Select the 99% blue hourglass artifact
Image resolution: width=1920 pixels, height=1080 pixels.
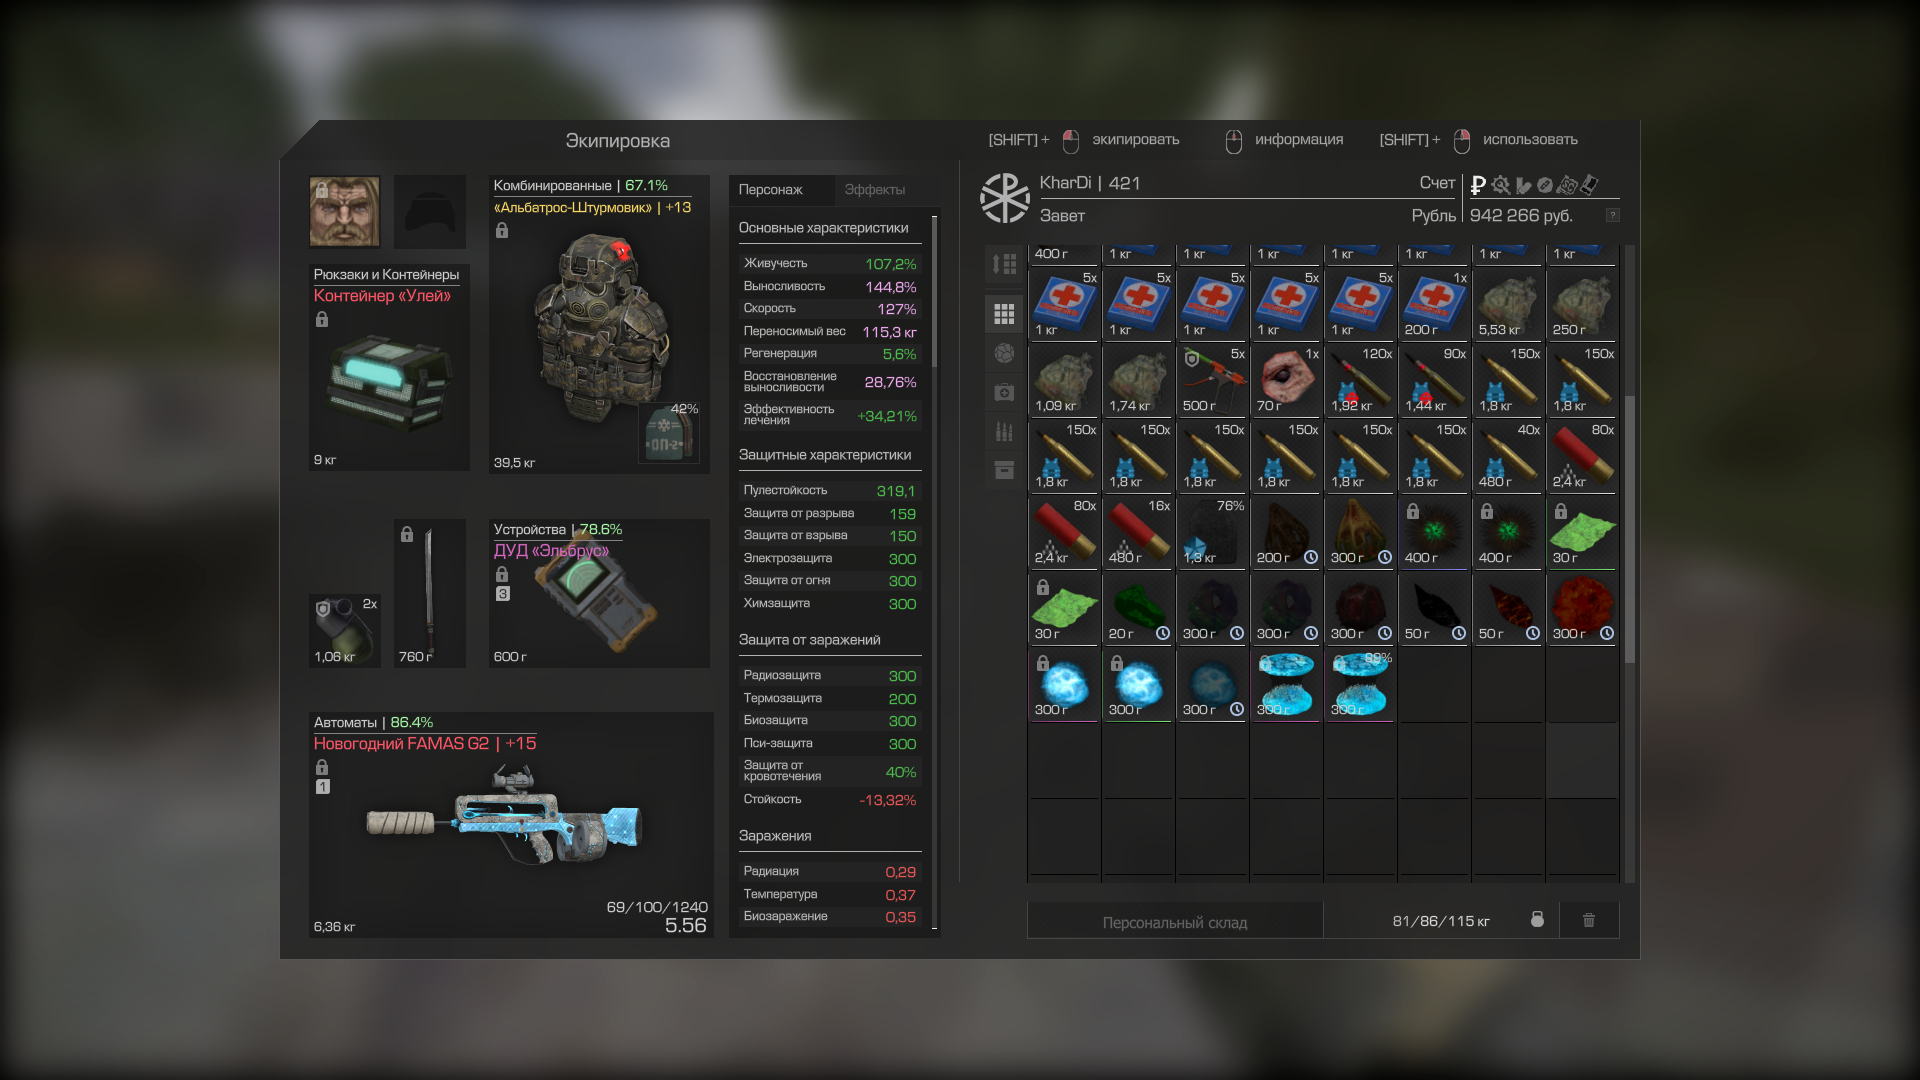point(1360,685)
